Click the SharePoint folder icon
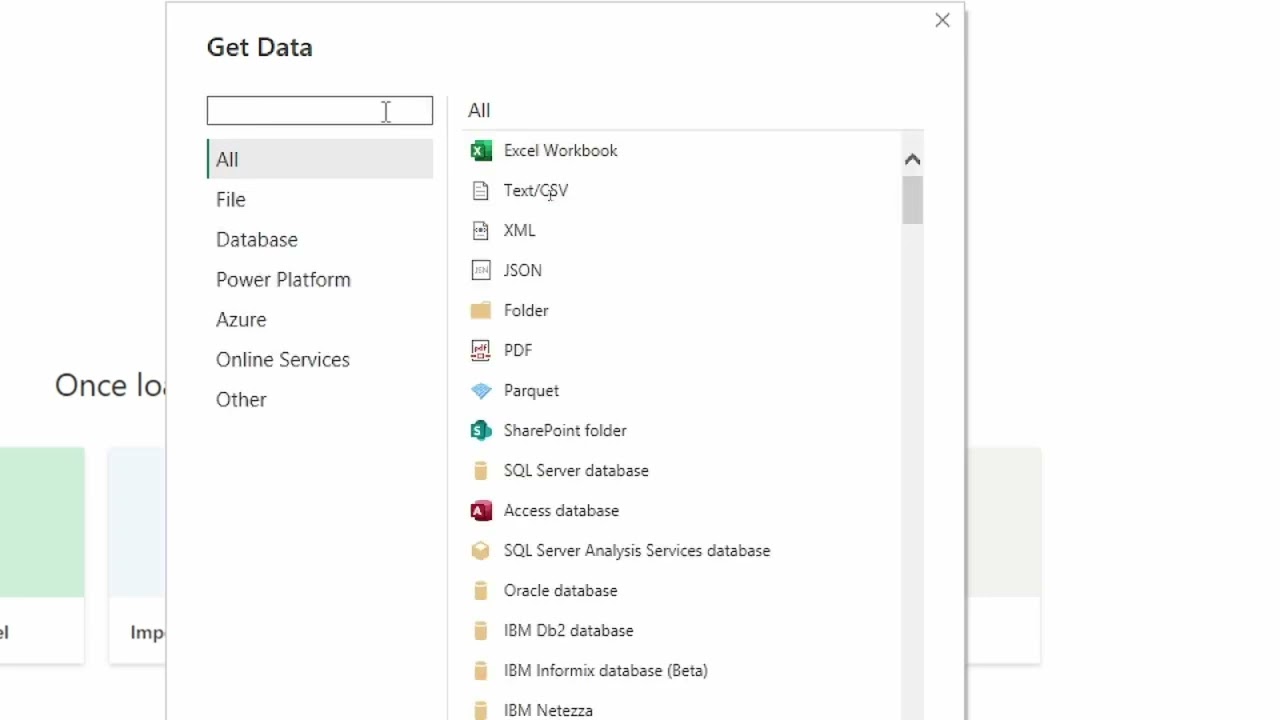The width and height of the screenshot is (1280, 720). (481, 431)
